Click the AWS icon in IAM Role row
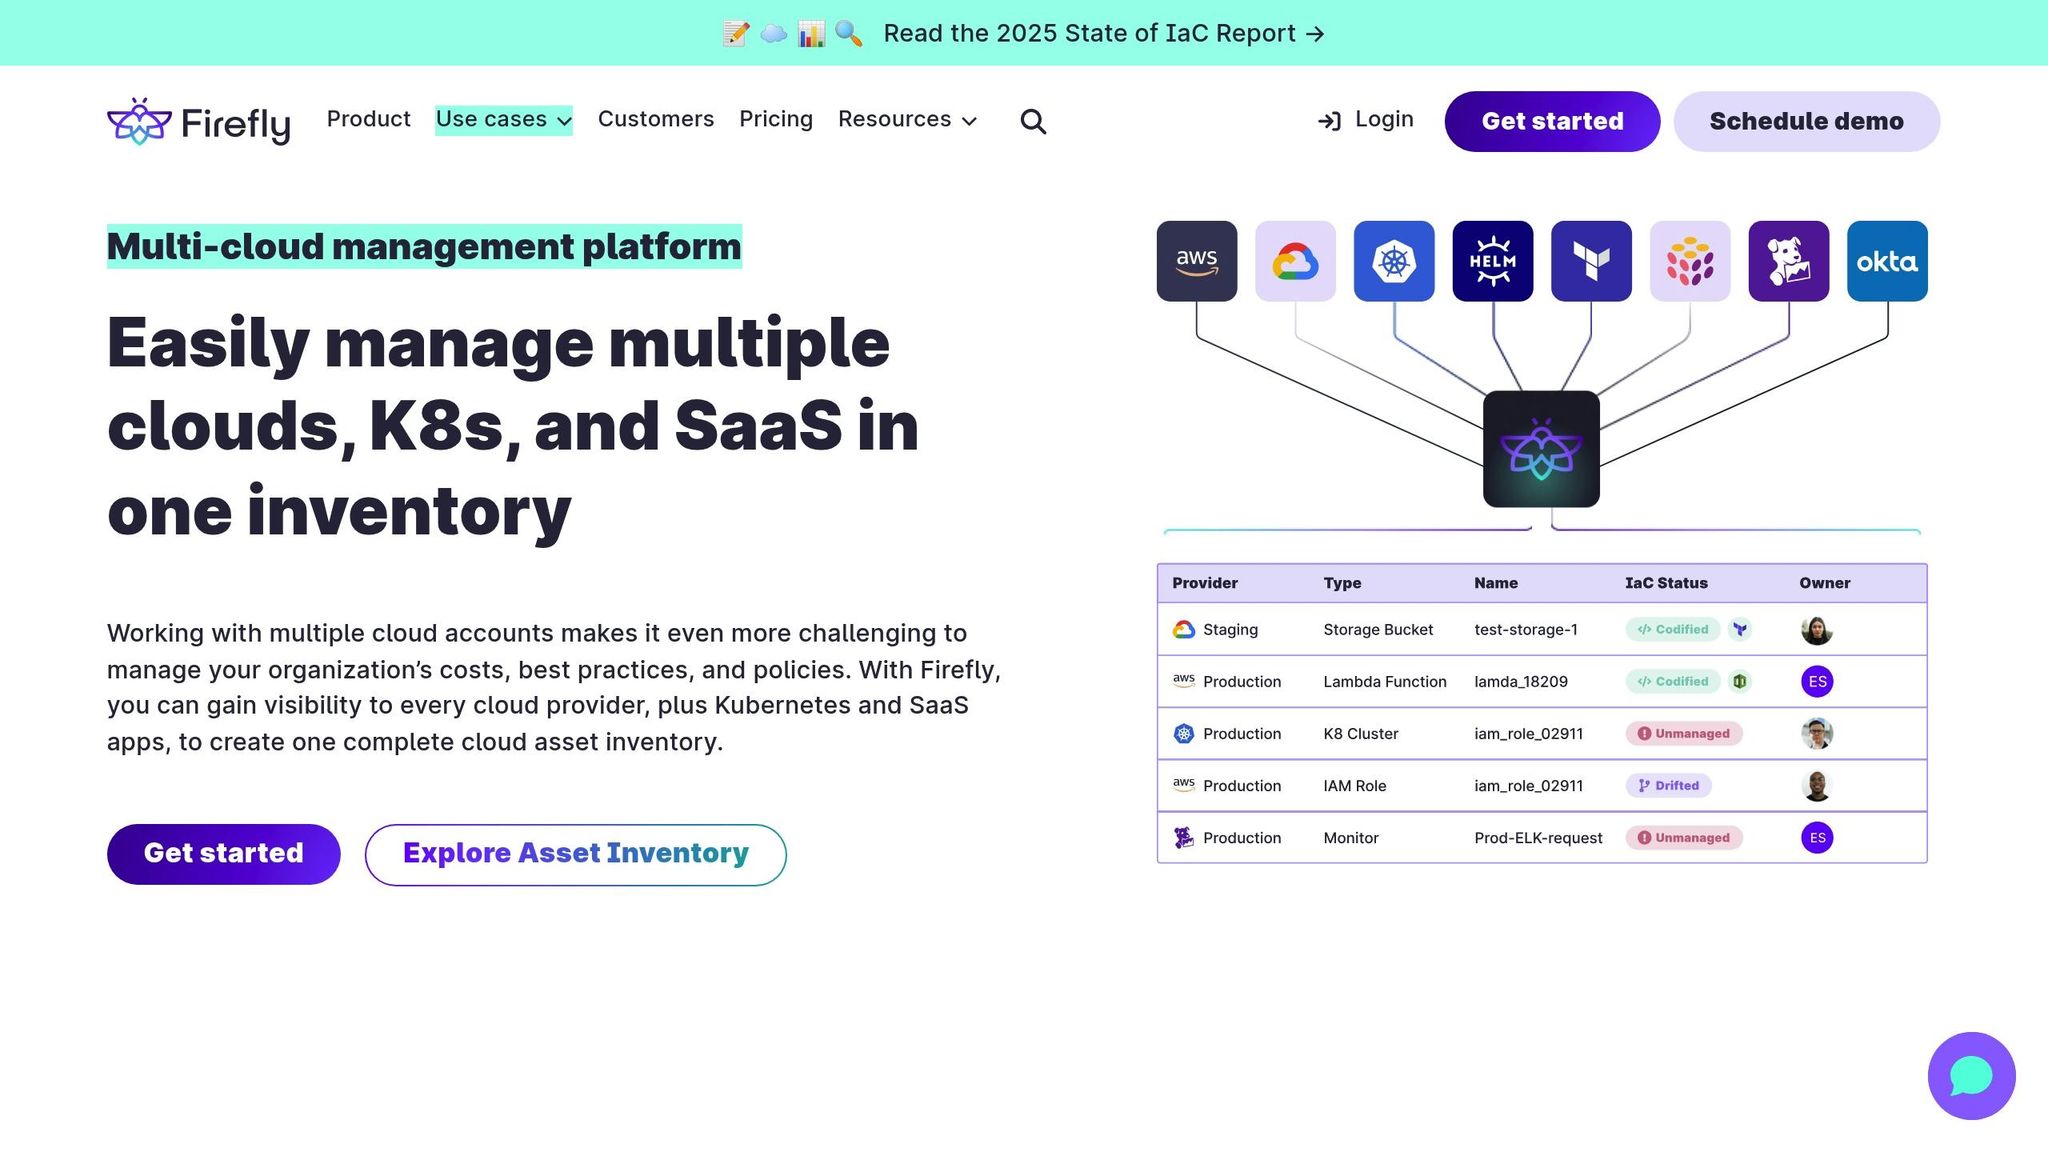The image size is (2048, 1152). click(1184, 784)
